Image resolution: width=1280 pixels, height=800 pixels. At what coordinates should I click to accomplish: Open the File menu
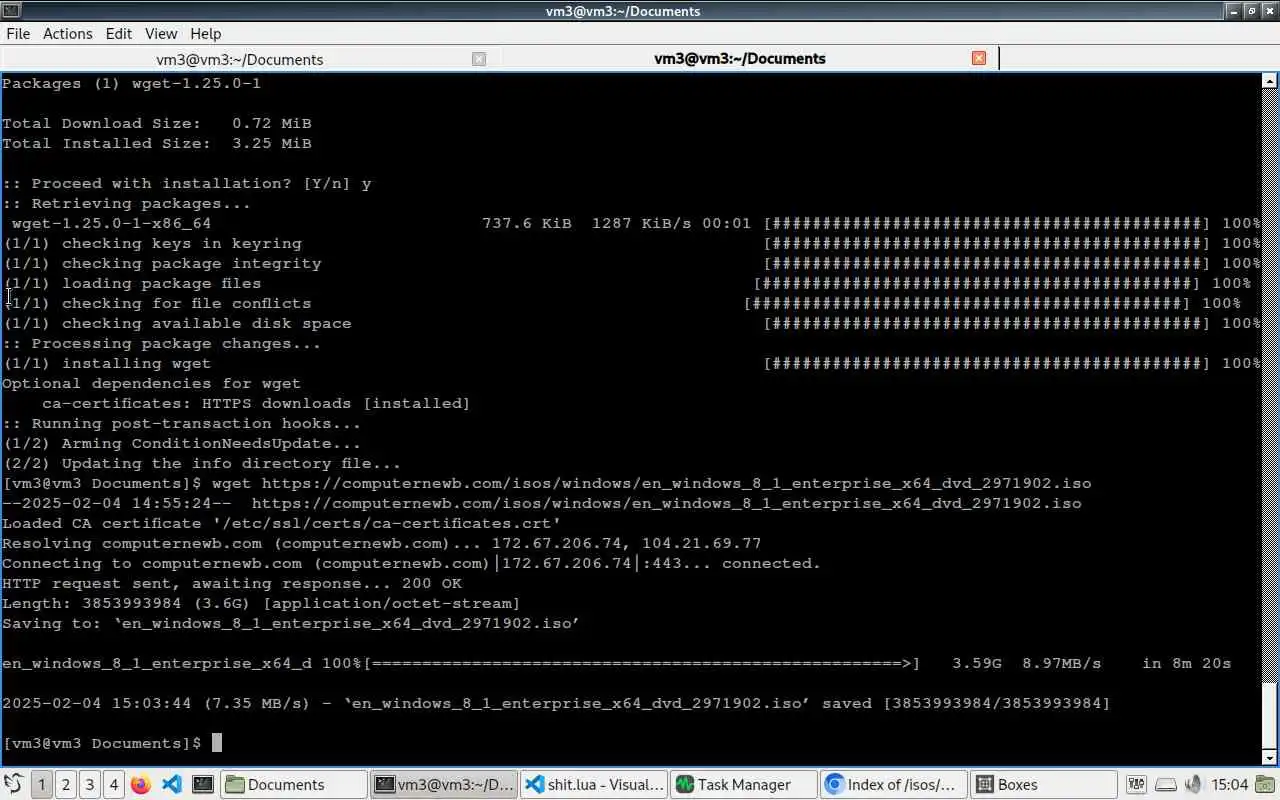[18, 33]
